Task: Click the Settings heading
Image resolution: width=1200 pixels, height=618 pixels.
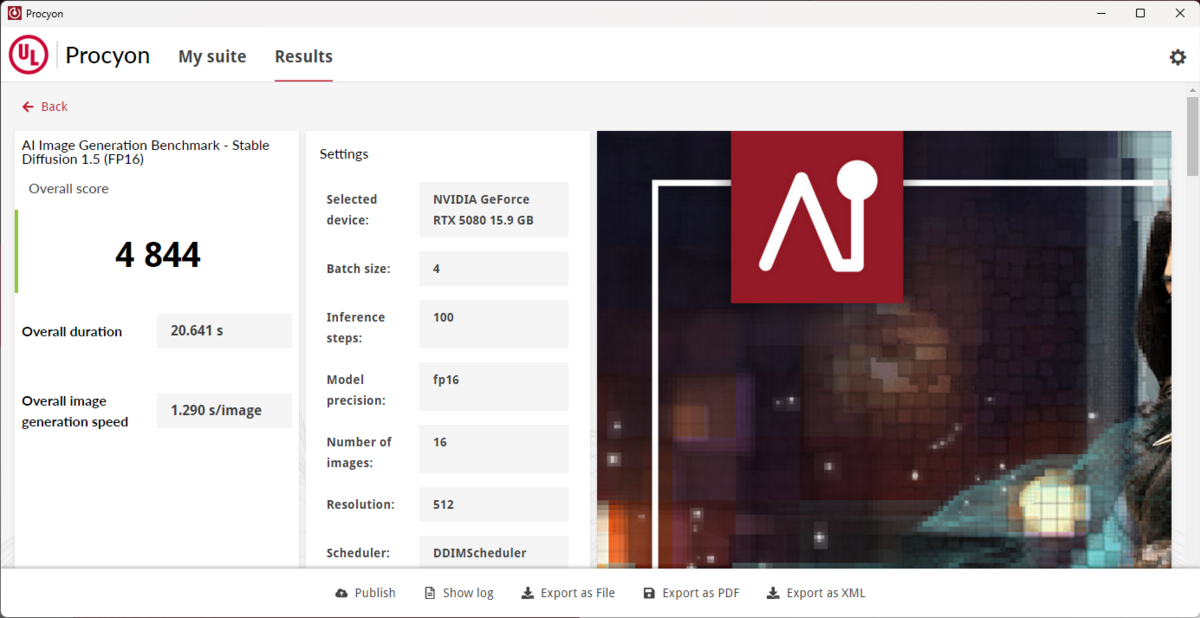Action: coord(344,154)
